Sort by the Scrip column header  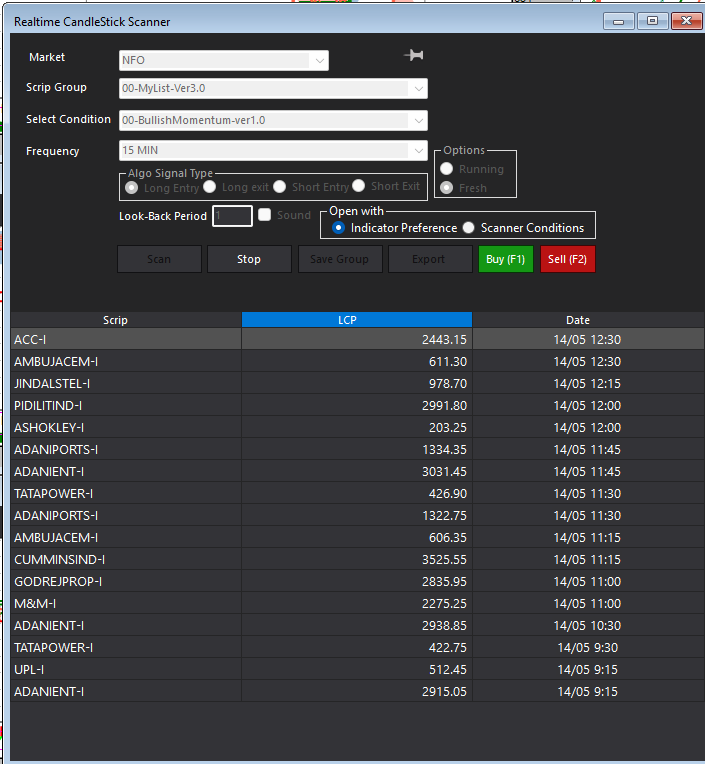126,320
